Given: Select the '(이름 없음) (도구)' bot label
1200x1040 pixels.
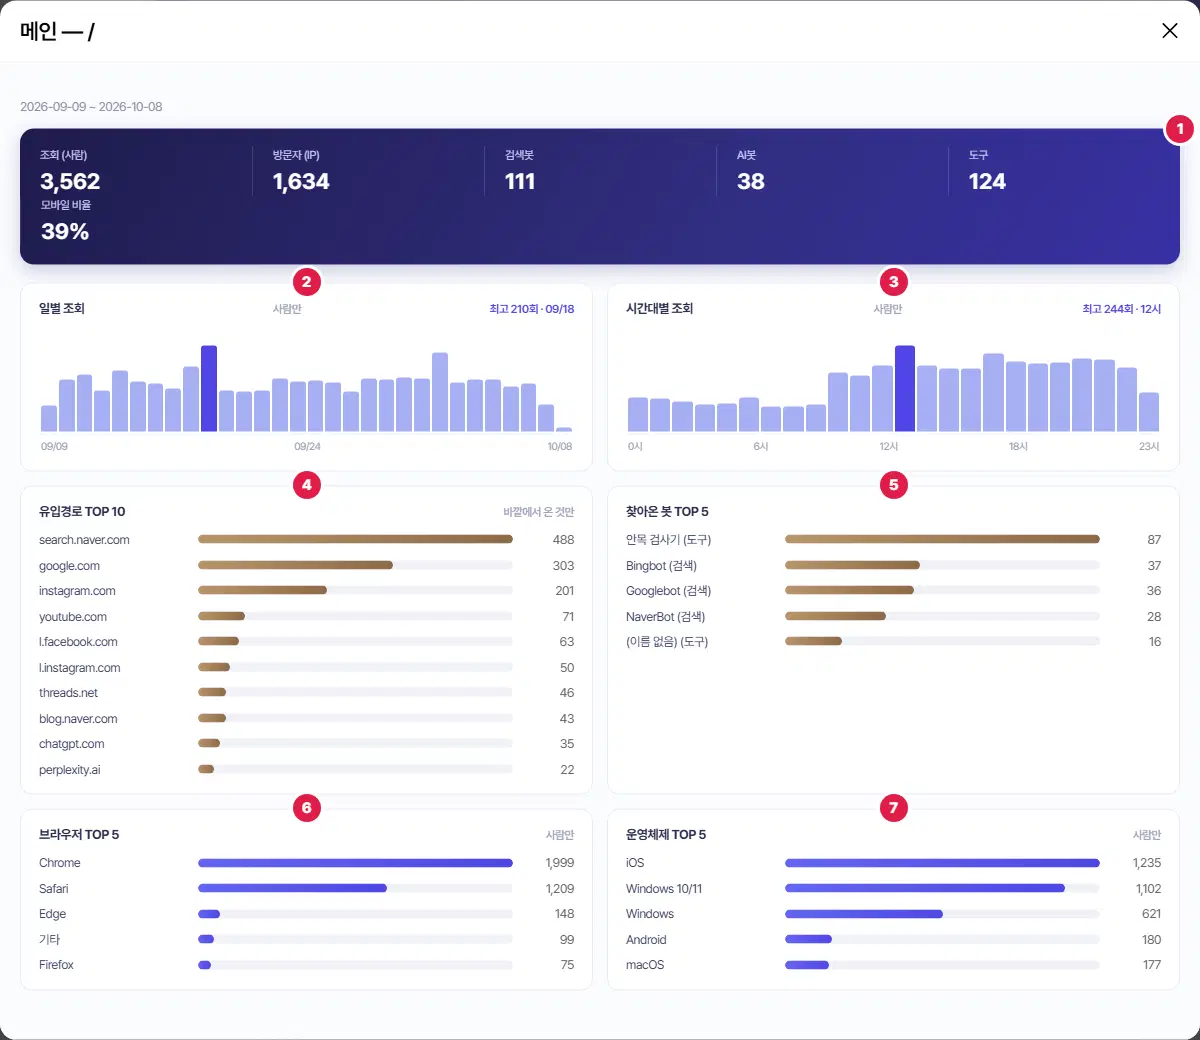Looking at the screenshot, I should [667, 642].
